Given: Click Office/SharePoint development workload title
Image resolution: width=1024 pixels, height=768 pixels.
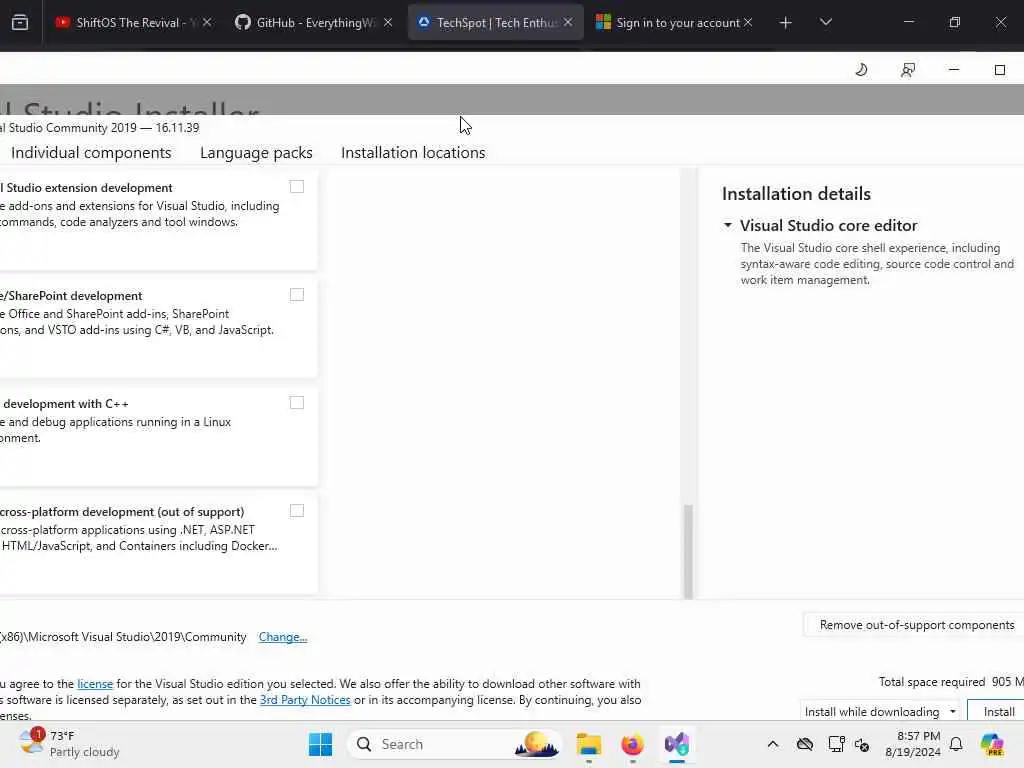Looking at the screenshot, I should [x=71, y=296].
